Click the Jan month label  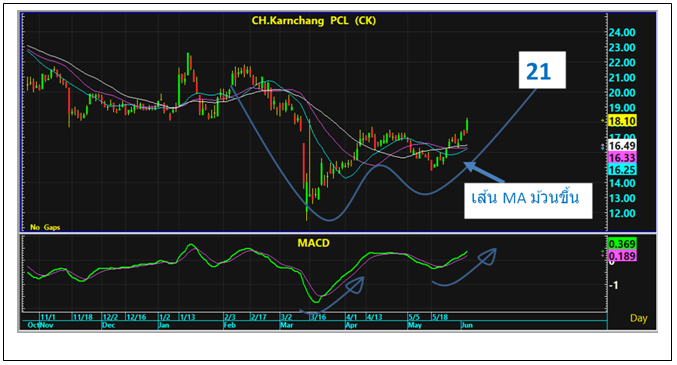(164, 325)
